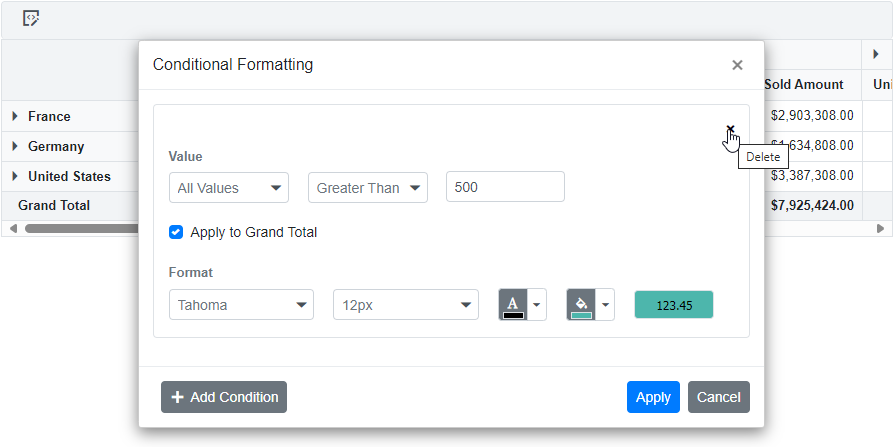Click the value input field containing 500

(505, 187)
